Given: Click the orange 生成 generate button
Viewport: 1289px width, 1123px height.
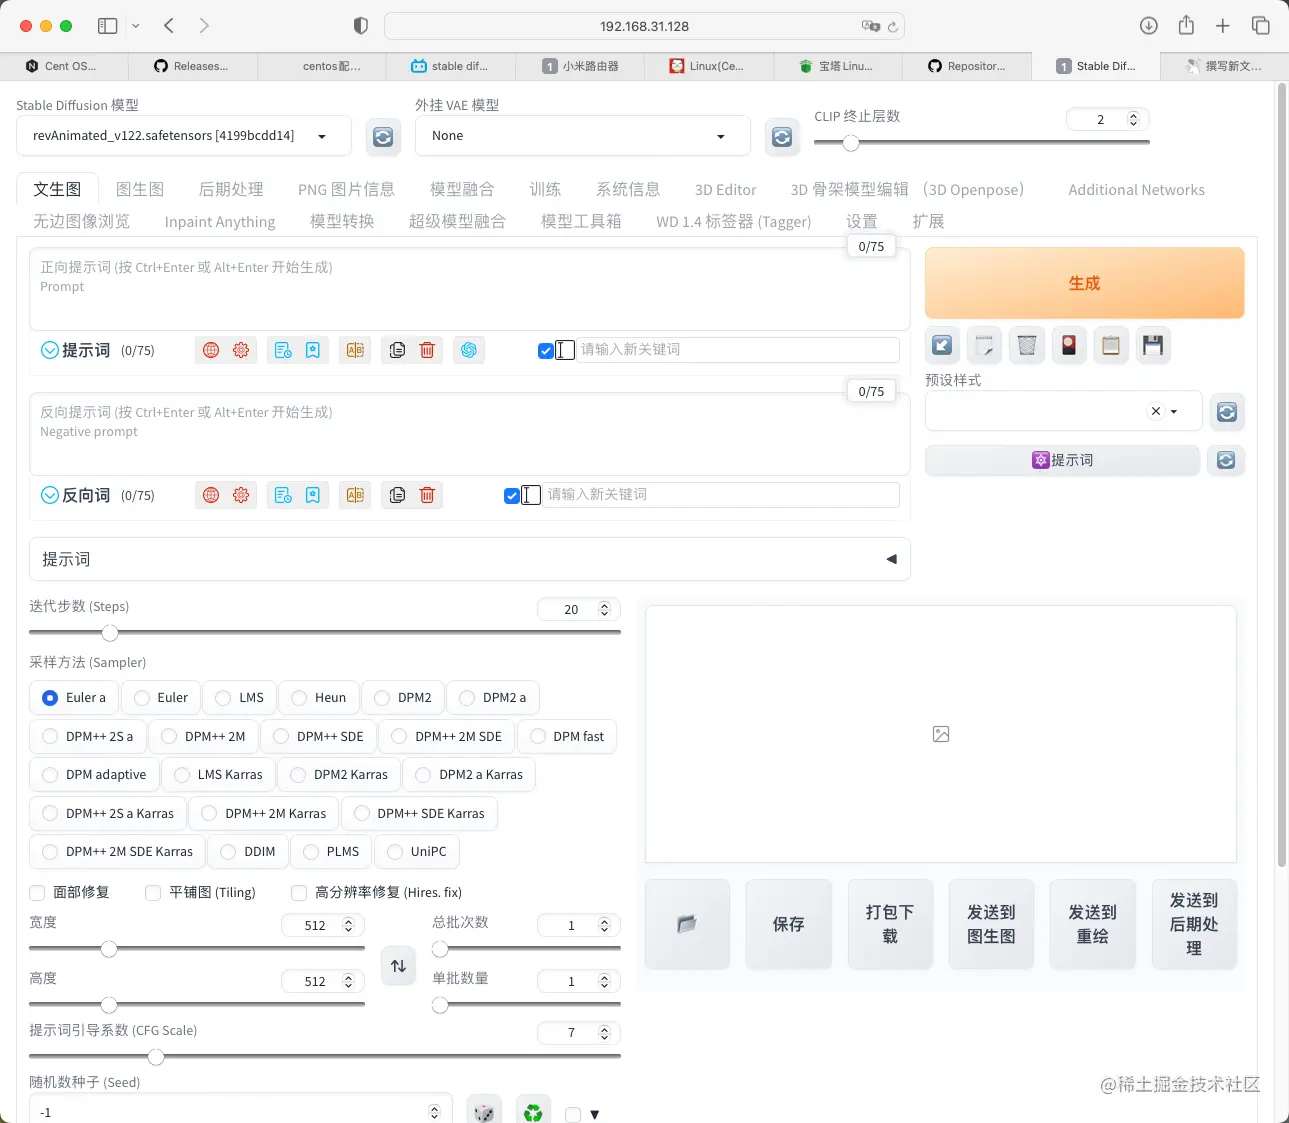Looking at the screenshot, I should tap(1084, 283).
